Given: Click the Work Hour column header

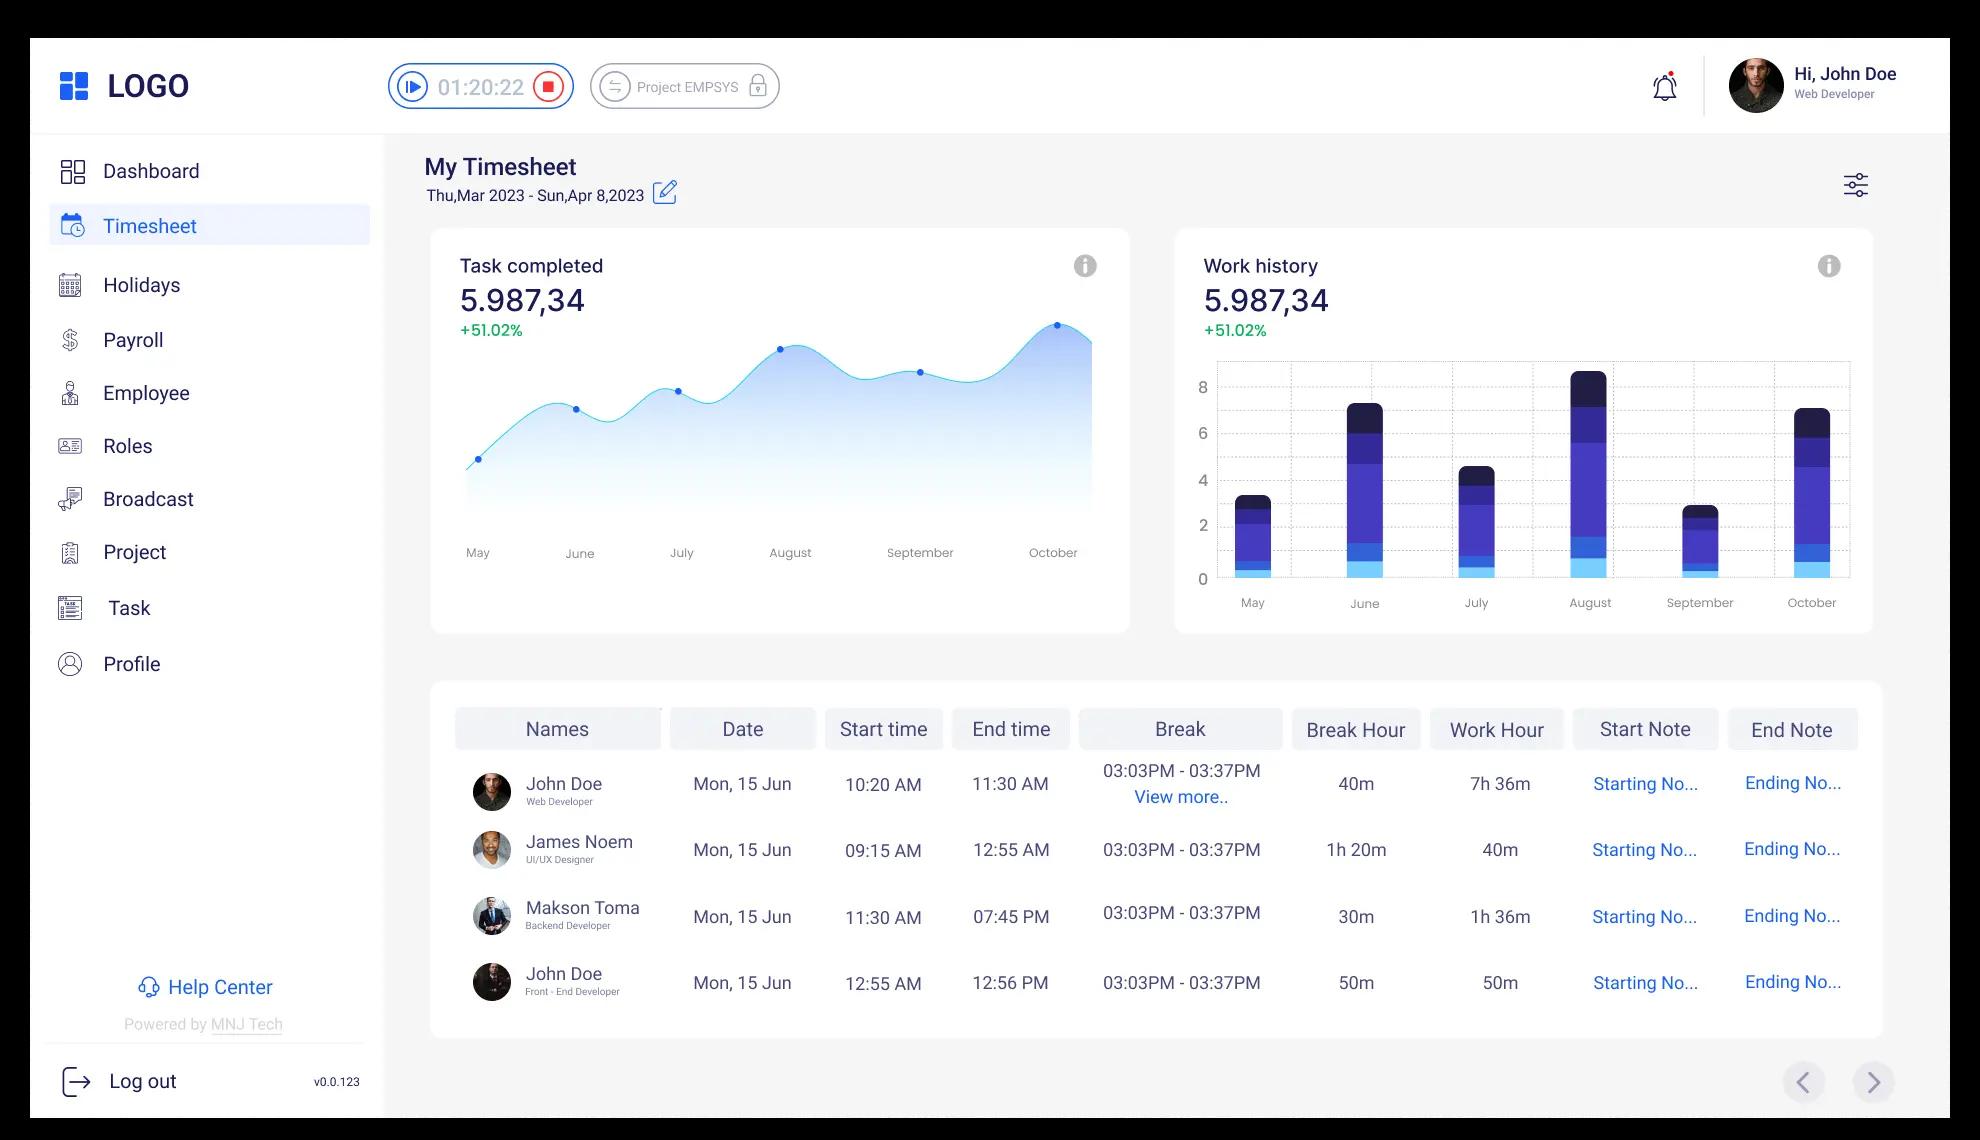Looking at the screenshot, I should tap(1497, 730).
